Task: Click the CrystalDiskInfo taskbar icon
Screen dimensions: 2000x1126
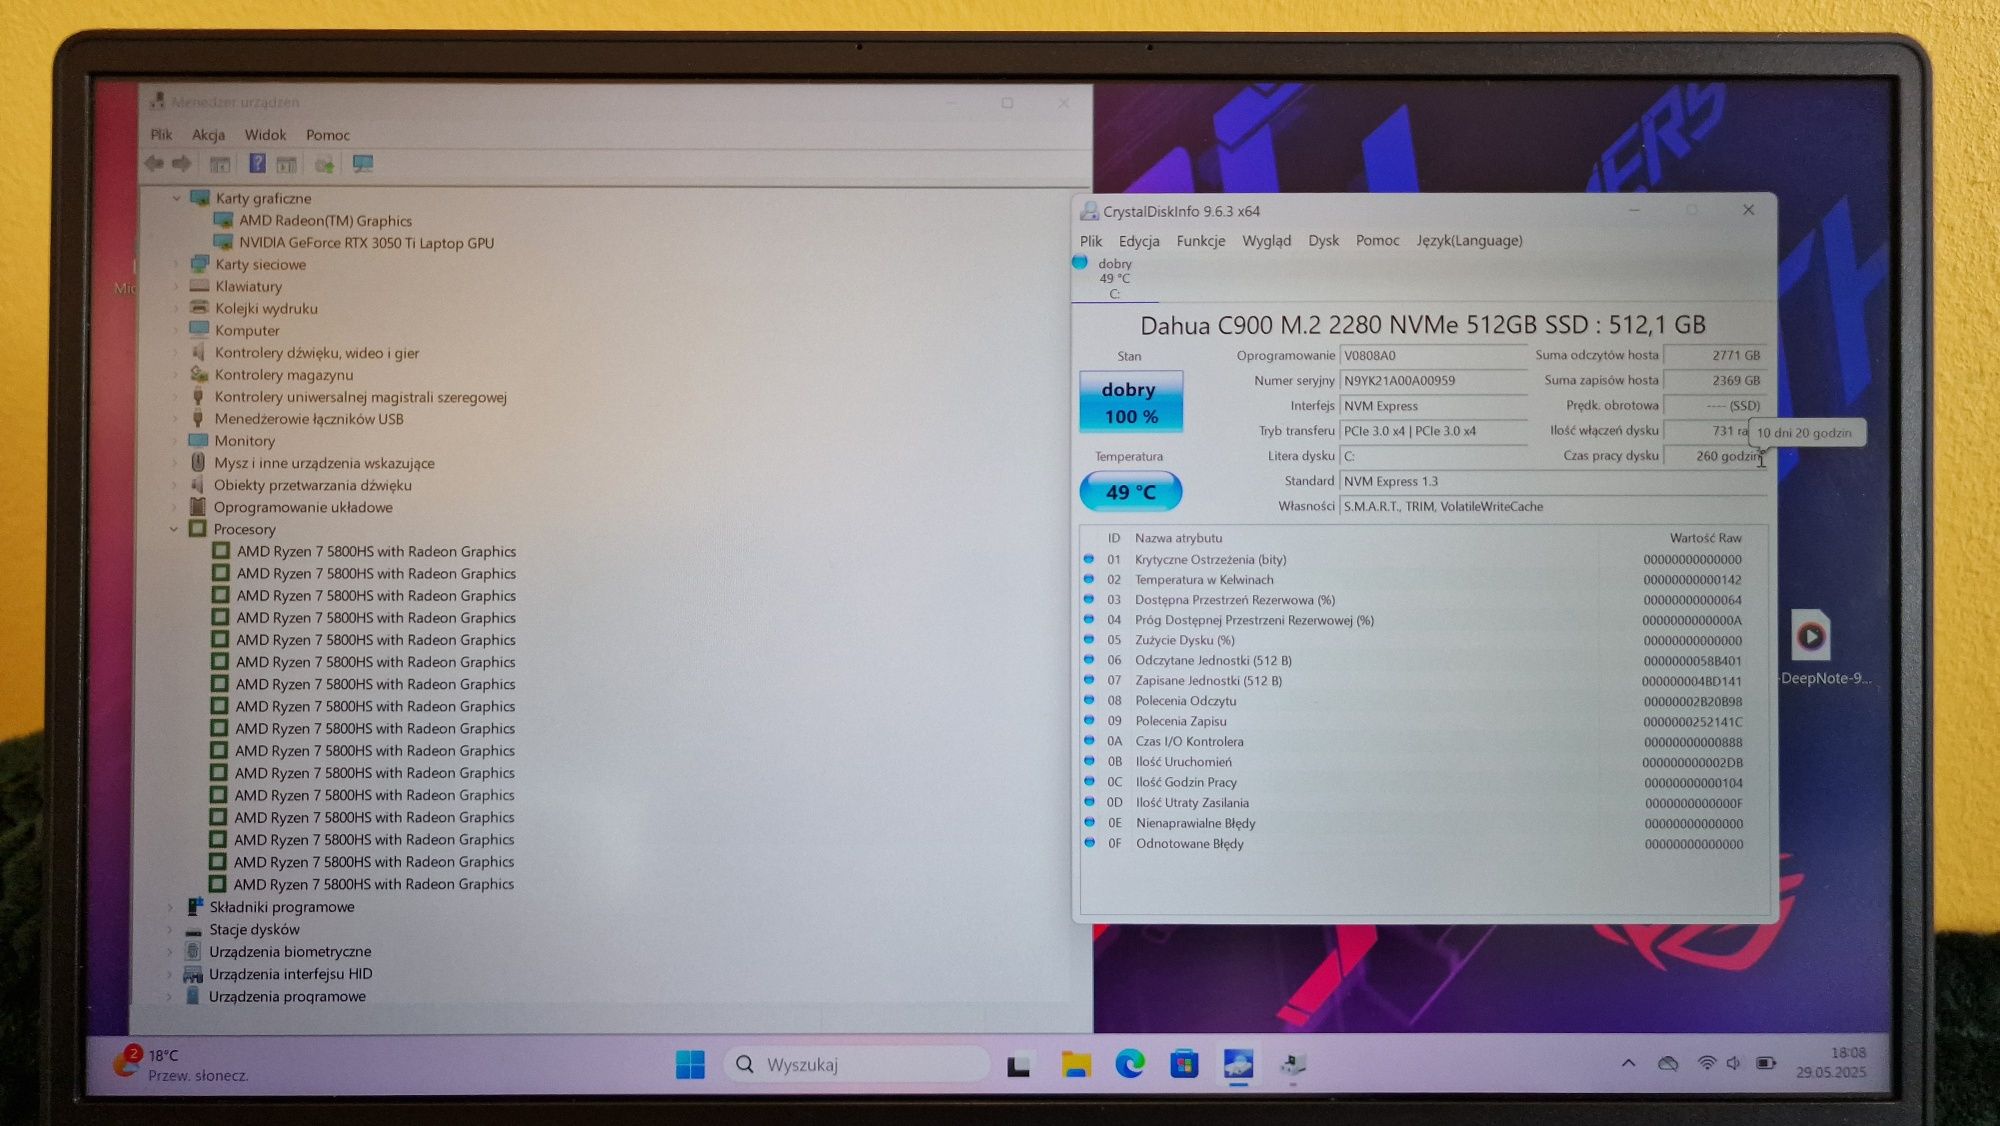Action: click(1238, 1065)
